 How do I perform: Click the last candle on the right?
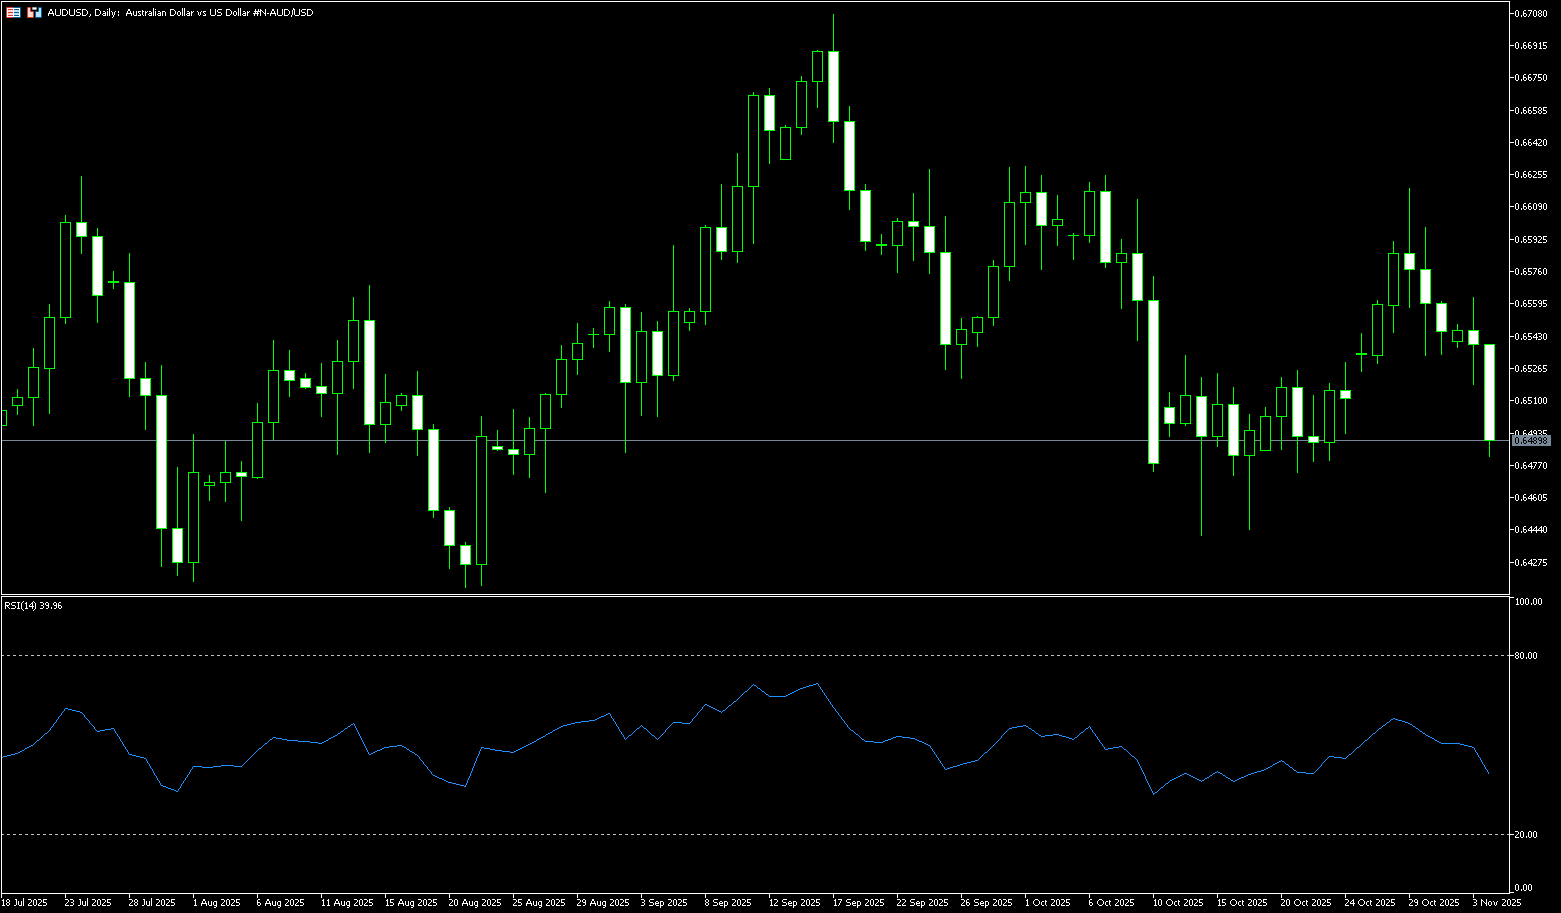tap(1489, 392)
